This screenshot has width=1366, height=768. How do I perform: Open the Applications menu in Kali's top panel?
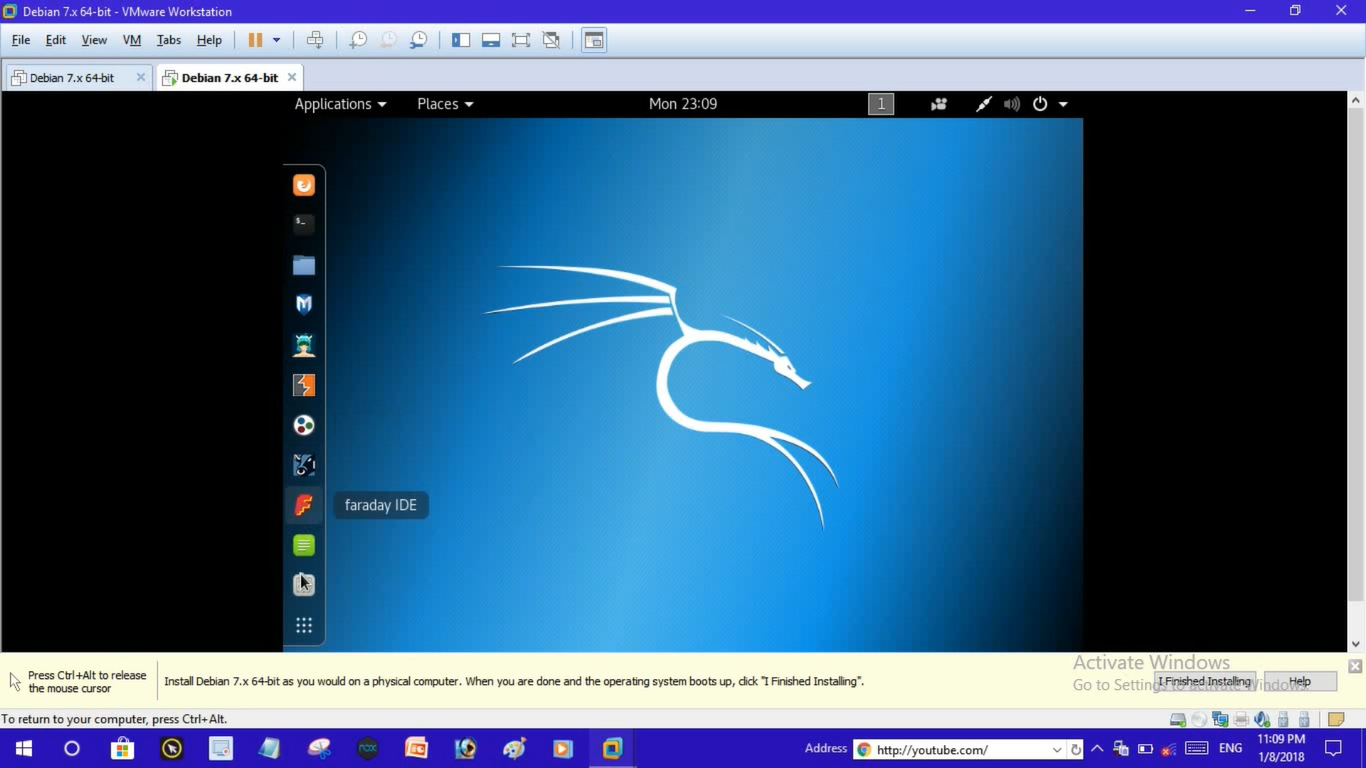340,103
